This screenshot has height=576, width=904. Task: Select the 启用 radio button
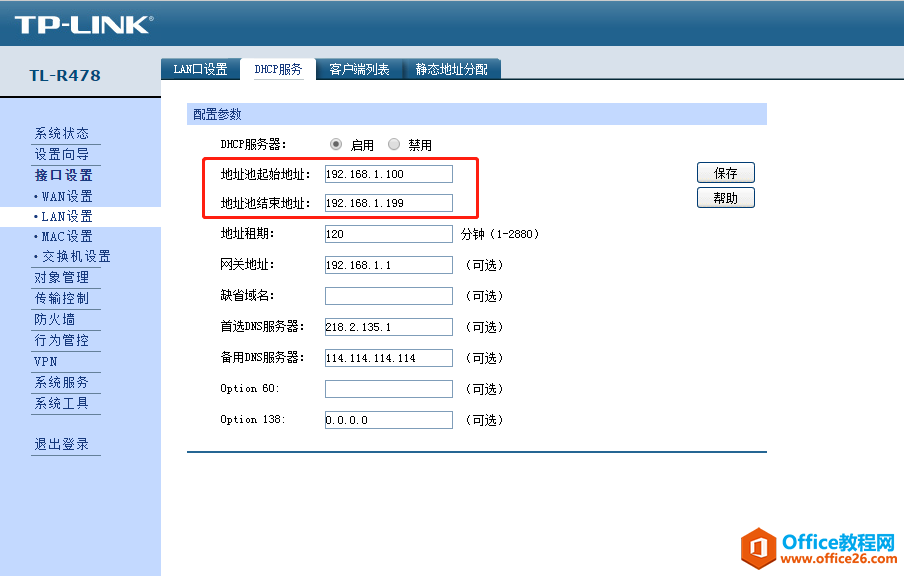pyautogui.click(x=336, y=144)
